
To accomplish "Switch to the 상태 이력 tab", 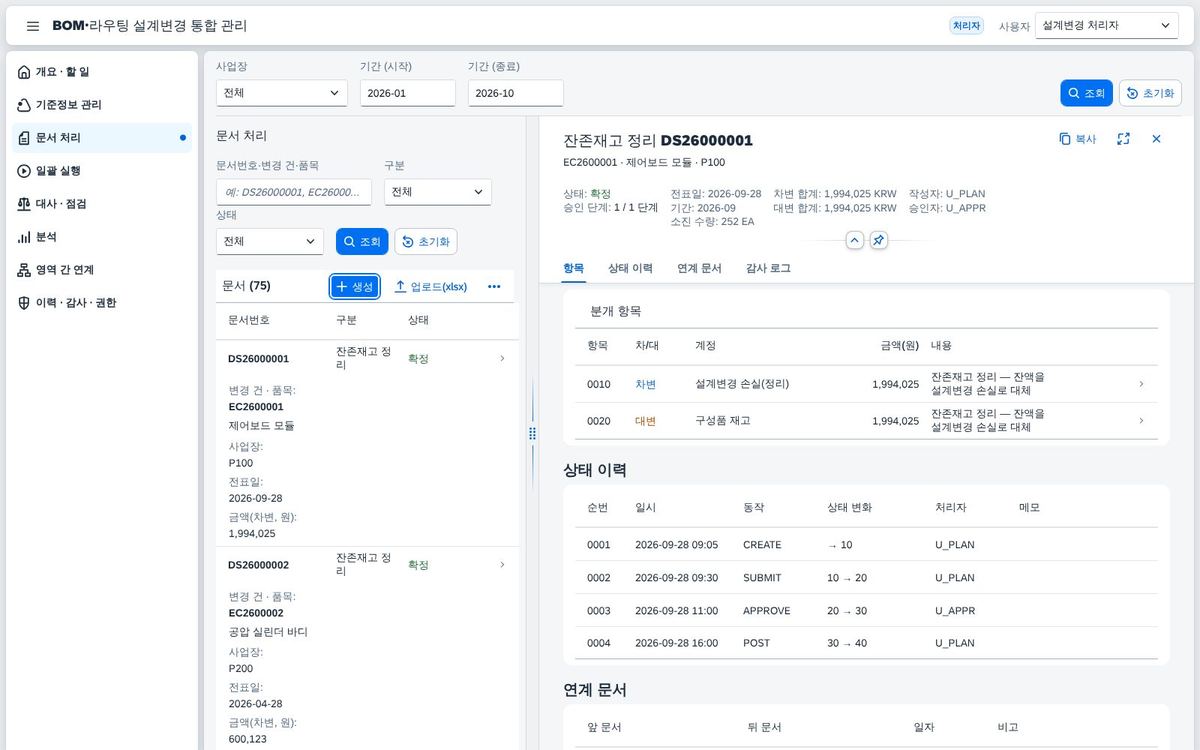I will coord(630,268).
